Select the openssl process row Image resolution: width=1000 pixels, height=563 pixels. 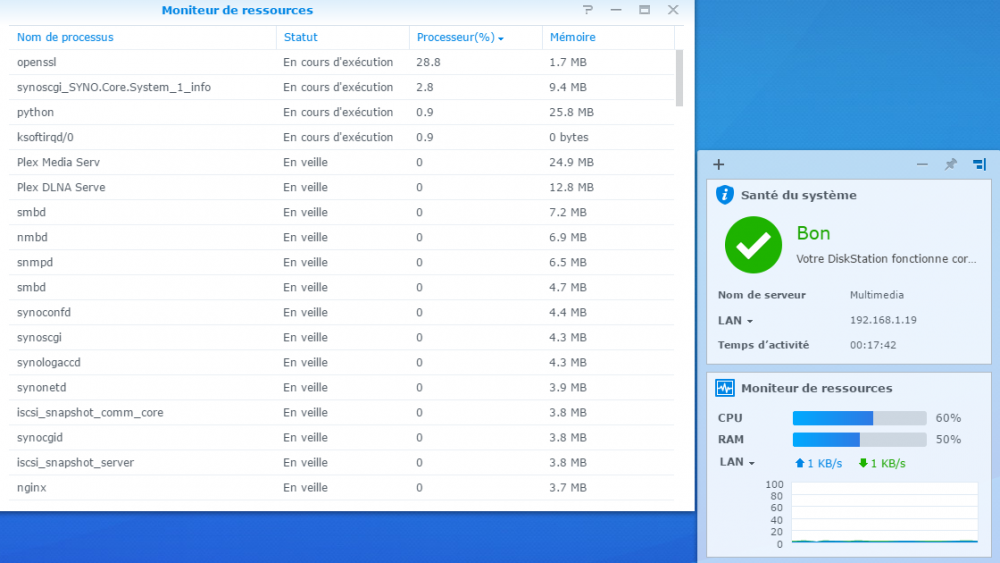coord(341,62)
